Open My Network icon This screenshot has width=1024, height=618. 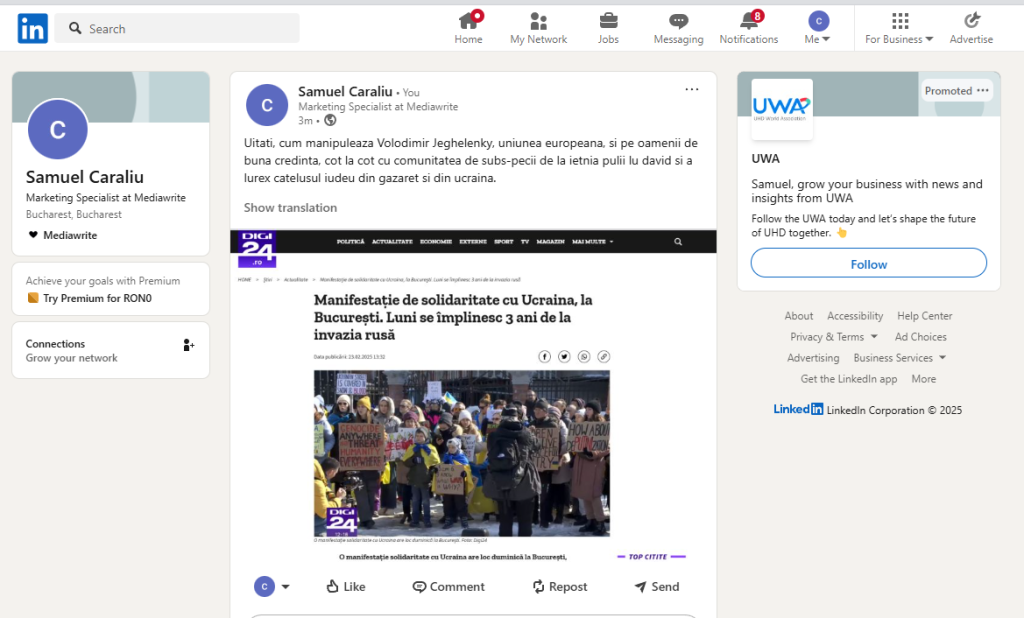point(538,21)
